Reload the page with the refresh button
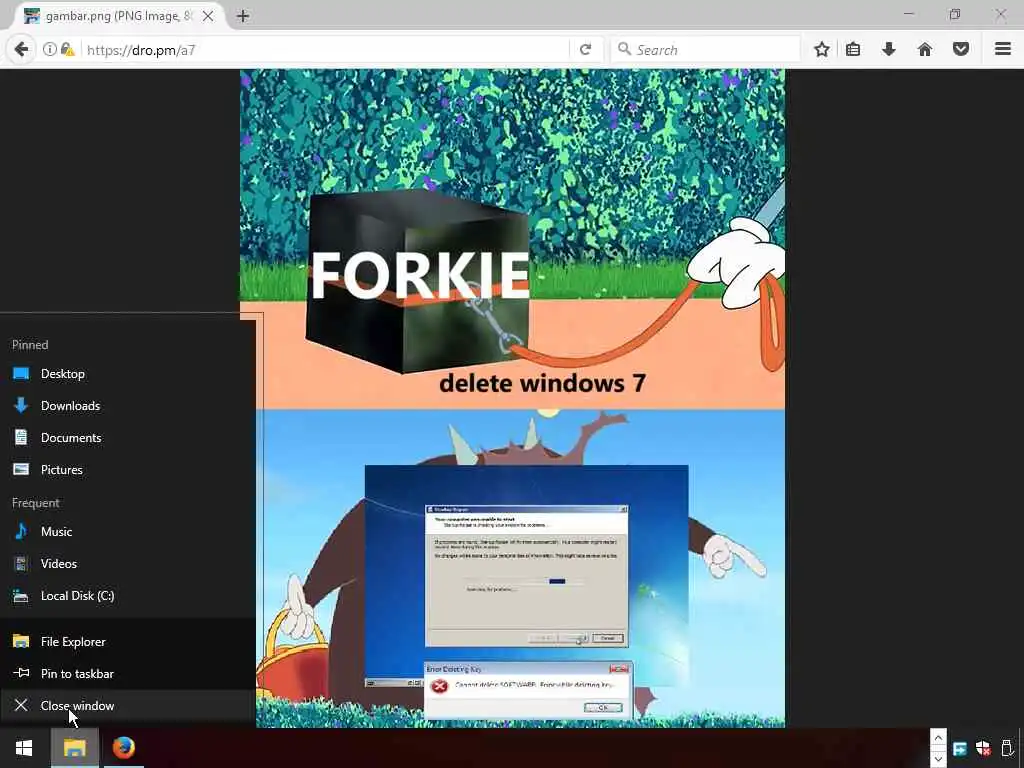 (585, 50)
